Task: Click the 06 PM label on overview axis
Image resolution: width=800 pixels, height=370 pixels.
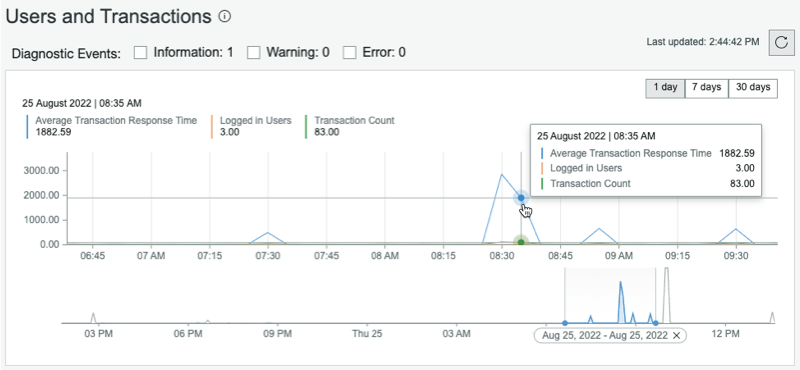Action: 188,334
